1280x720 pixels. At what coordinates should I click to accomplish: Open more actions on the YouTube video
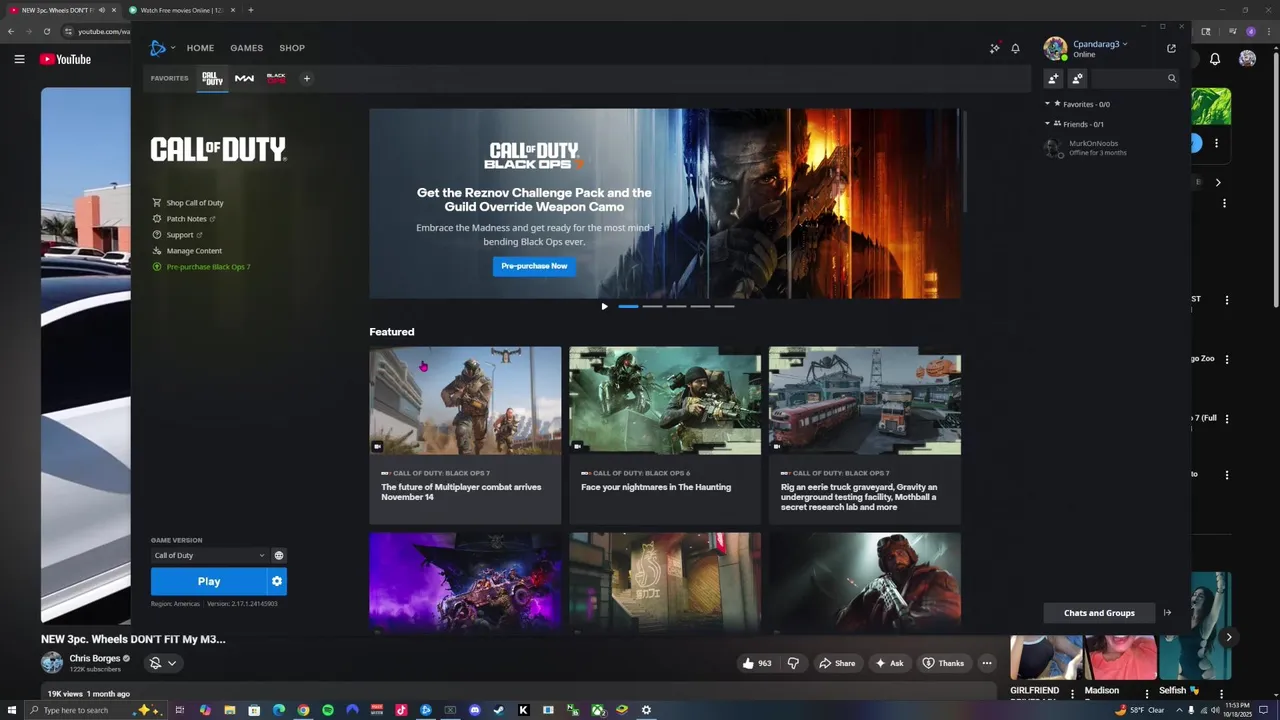(x=986, y=663)
